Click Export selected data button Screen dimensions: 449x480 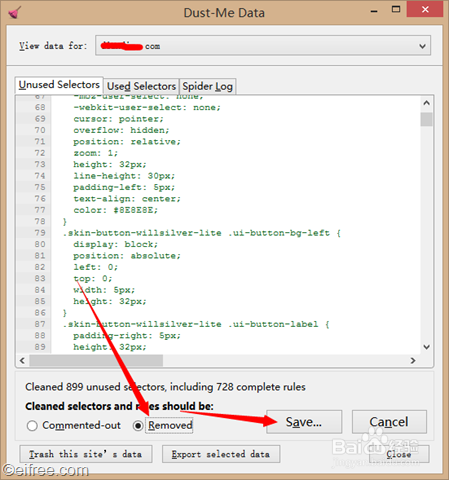coord(221,454)
